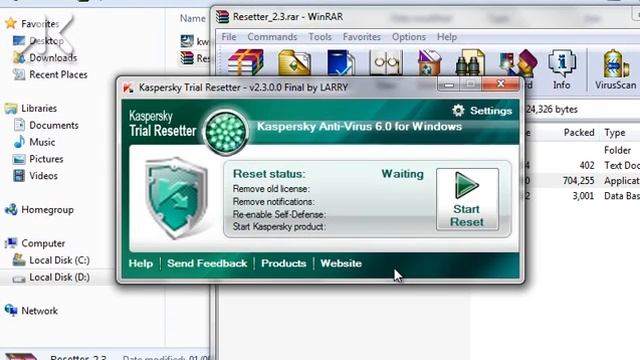Open Downloads in Explorer sidebar
The height and width of the screenshot is (360, 640).
pyautogui.click(x=53, y=58)
